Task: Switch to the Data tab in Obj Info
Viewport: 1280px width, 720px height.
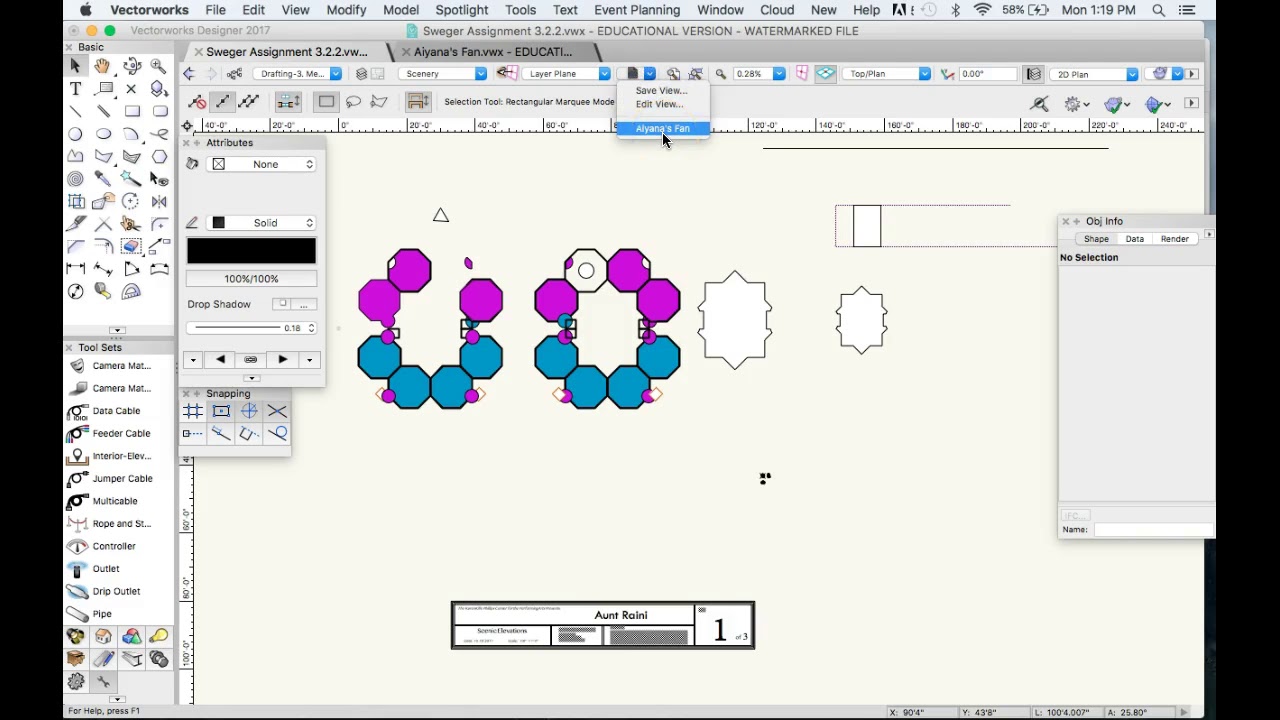Action: coord(1134,239)
